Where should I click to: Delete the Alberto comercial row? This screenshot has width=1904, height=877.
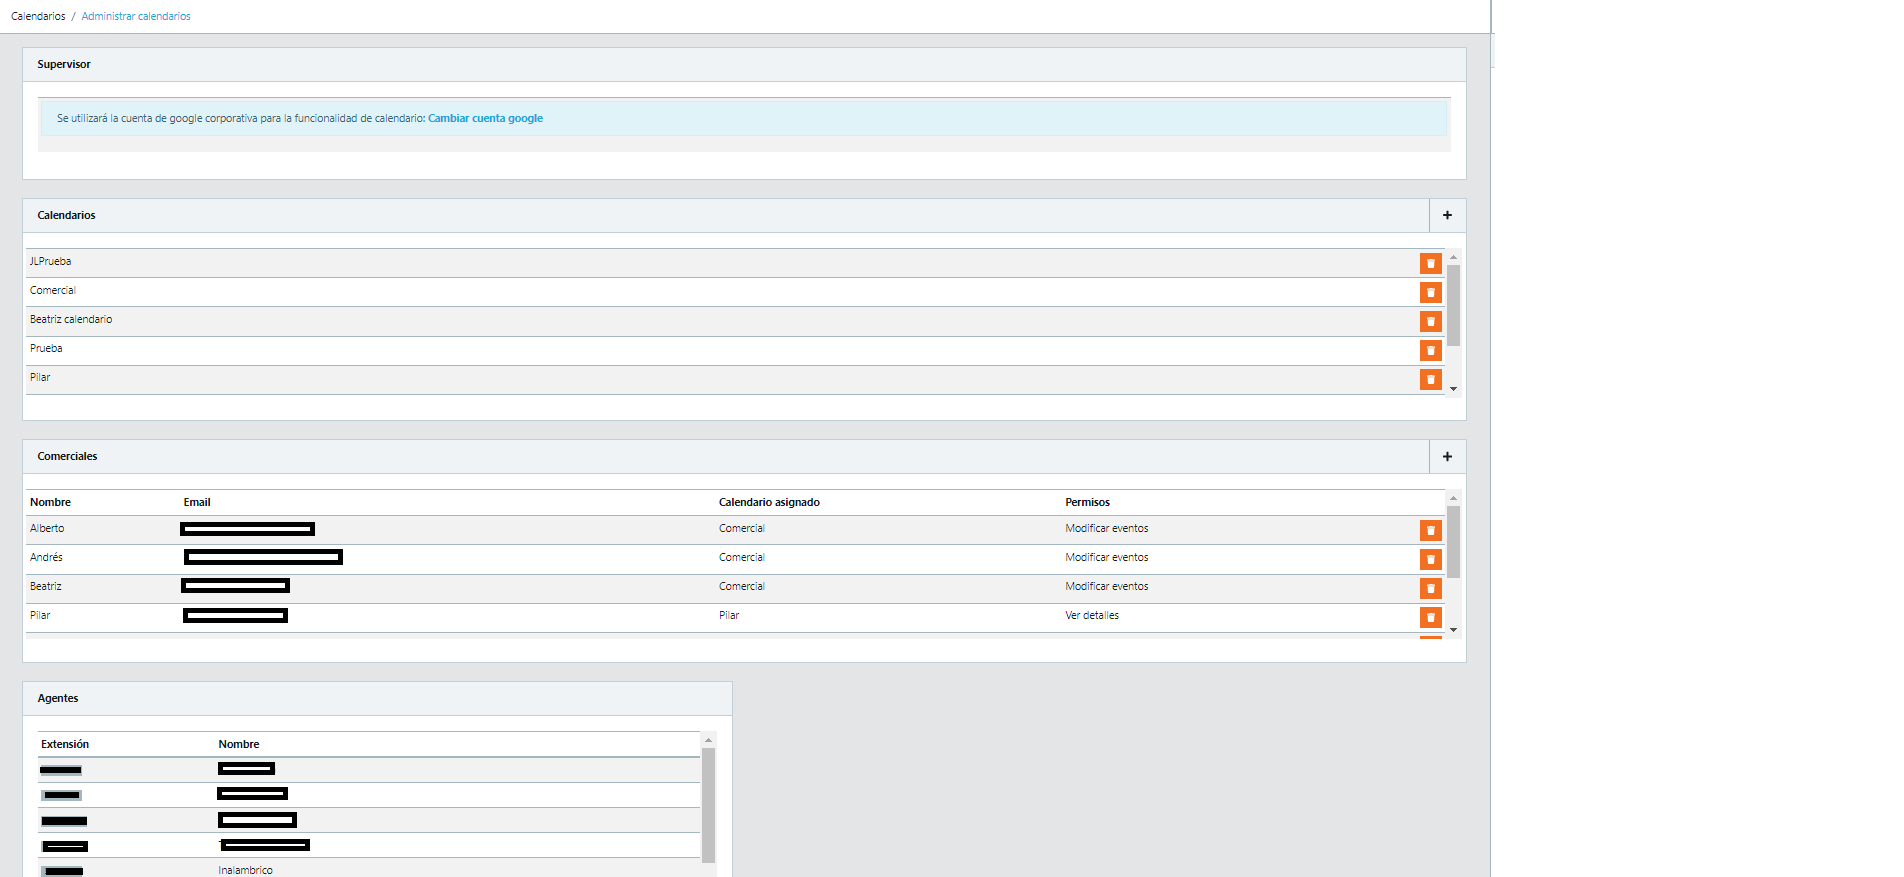pyautogui.click(x=1430, y=530)
